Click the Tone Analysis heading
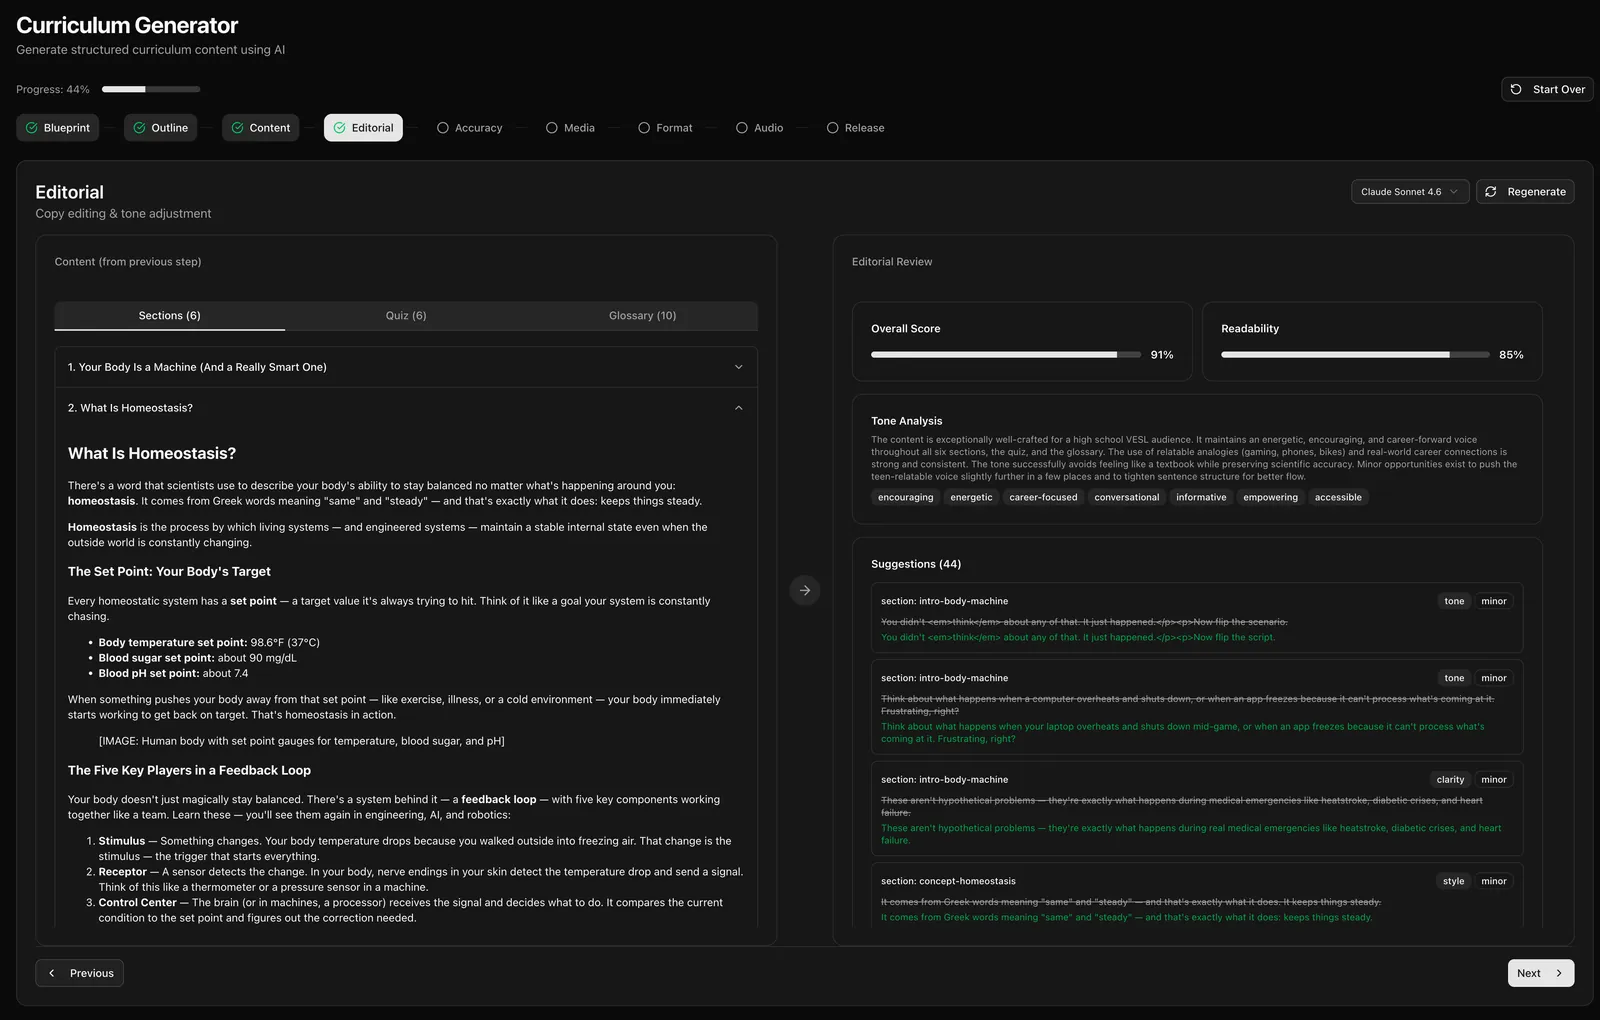Viewport: 1600px width, 1020px height. [907, 421]
